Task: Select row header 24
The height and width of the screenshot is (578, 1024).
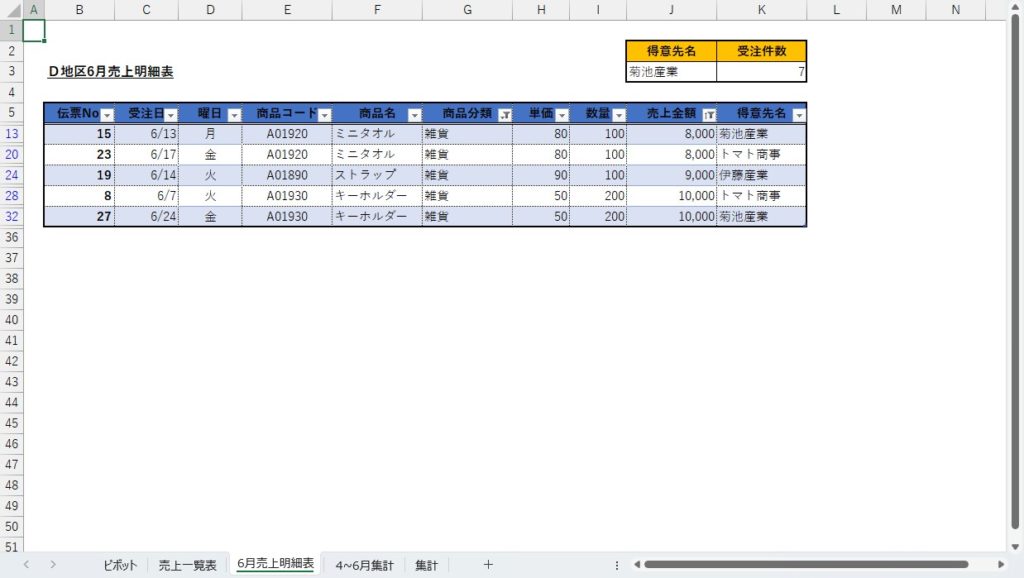Action: [11, 175]
